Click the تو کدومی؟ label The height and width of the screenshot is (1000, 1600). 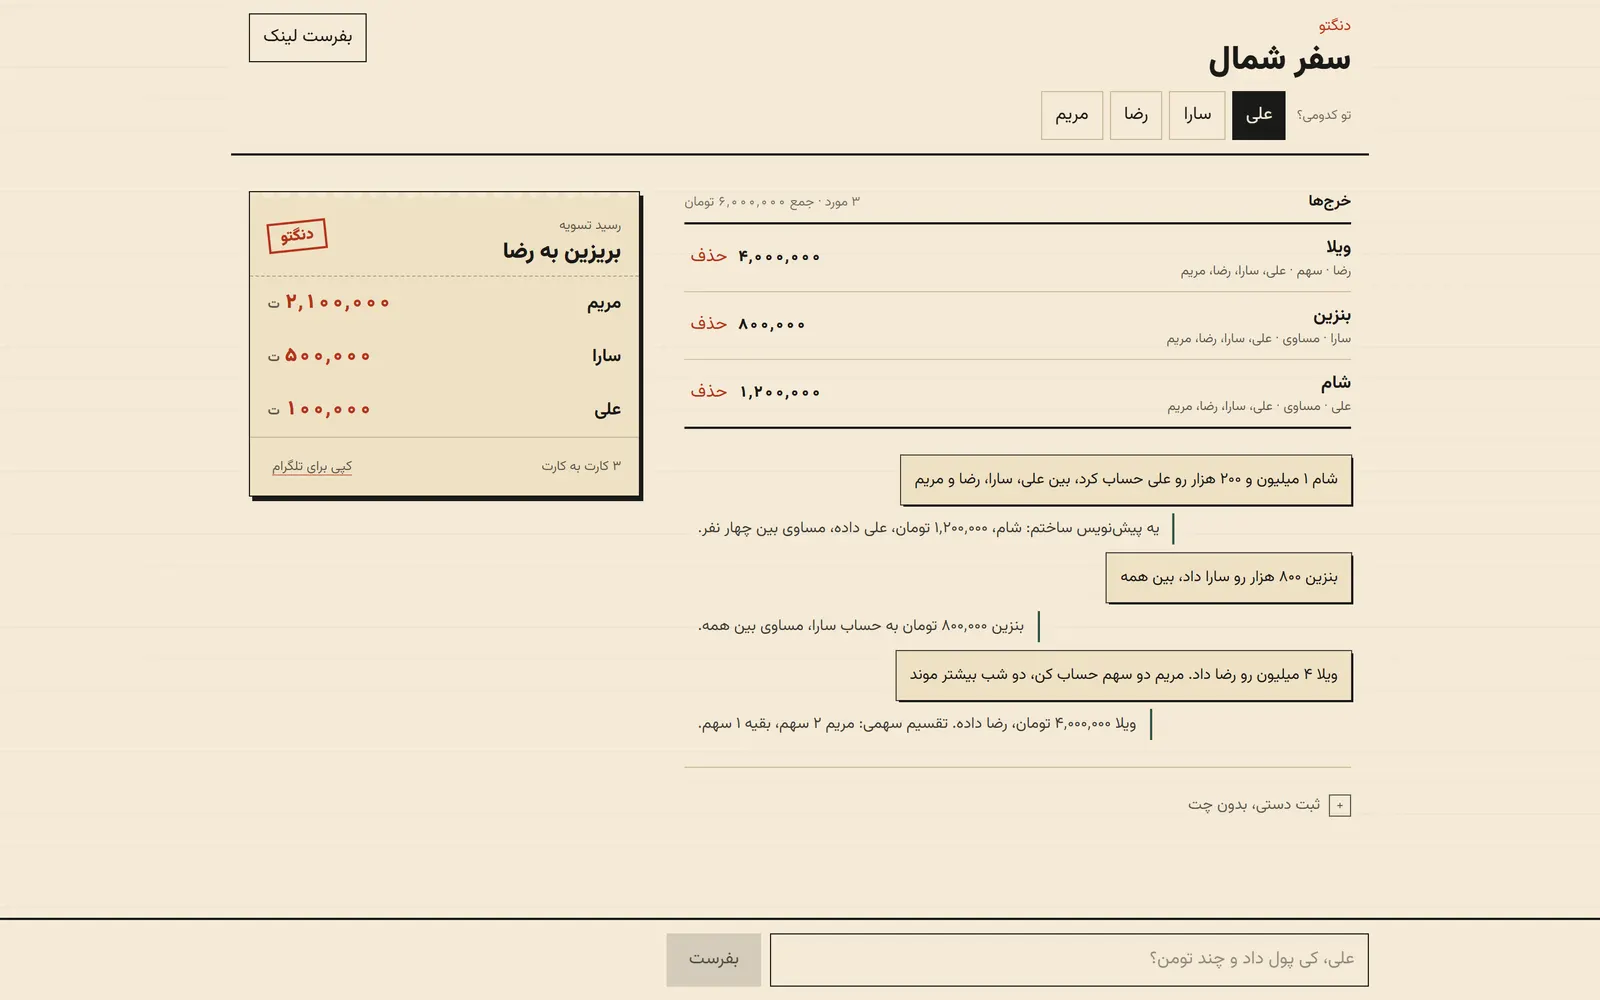(x=1324, y=115)
